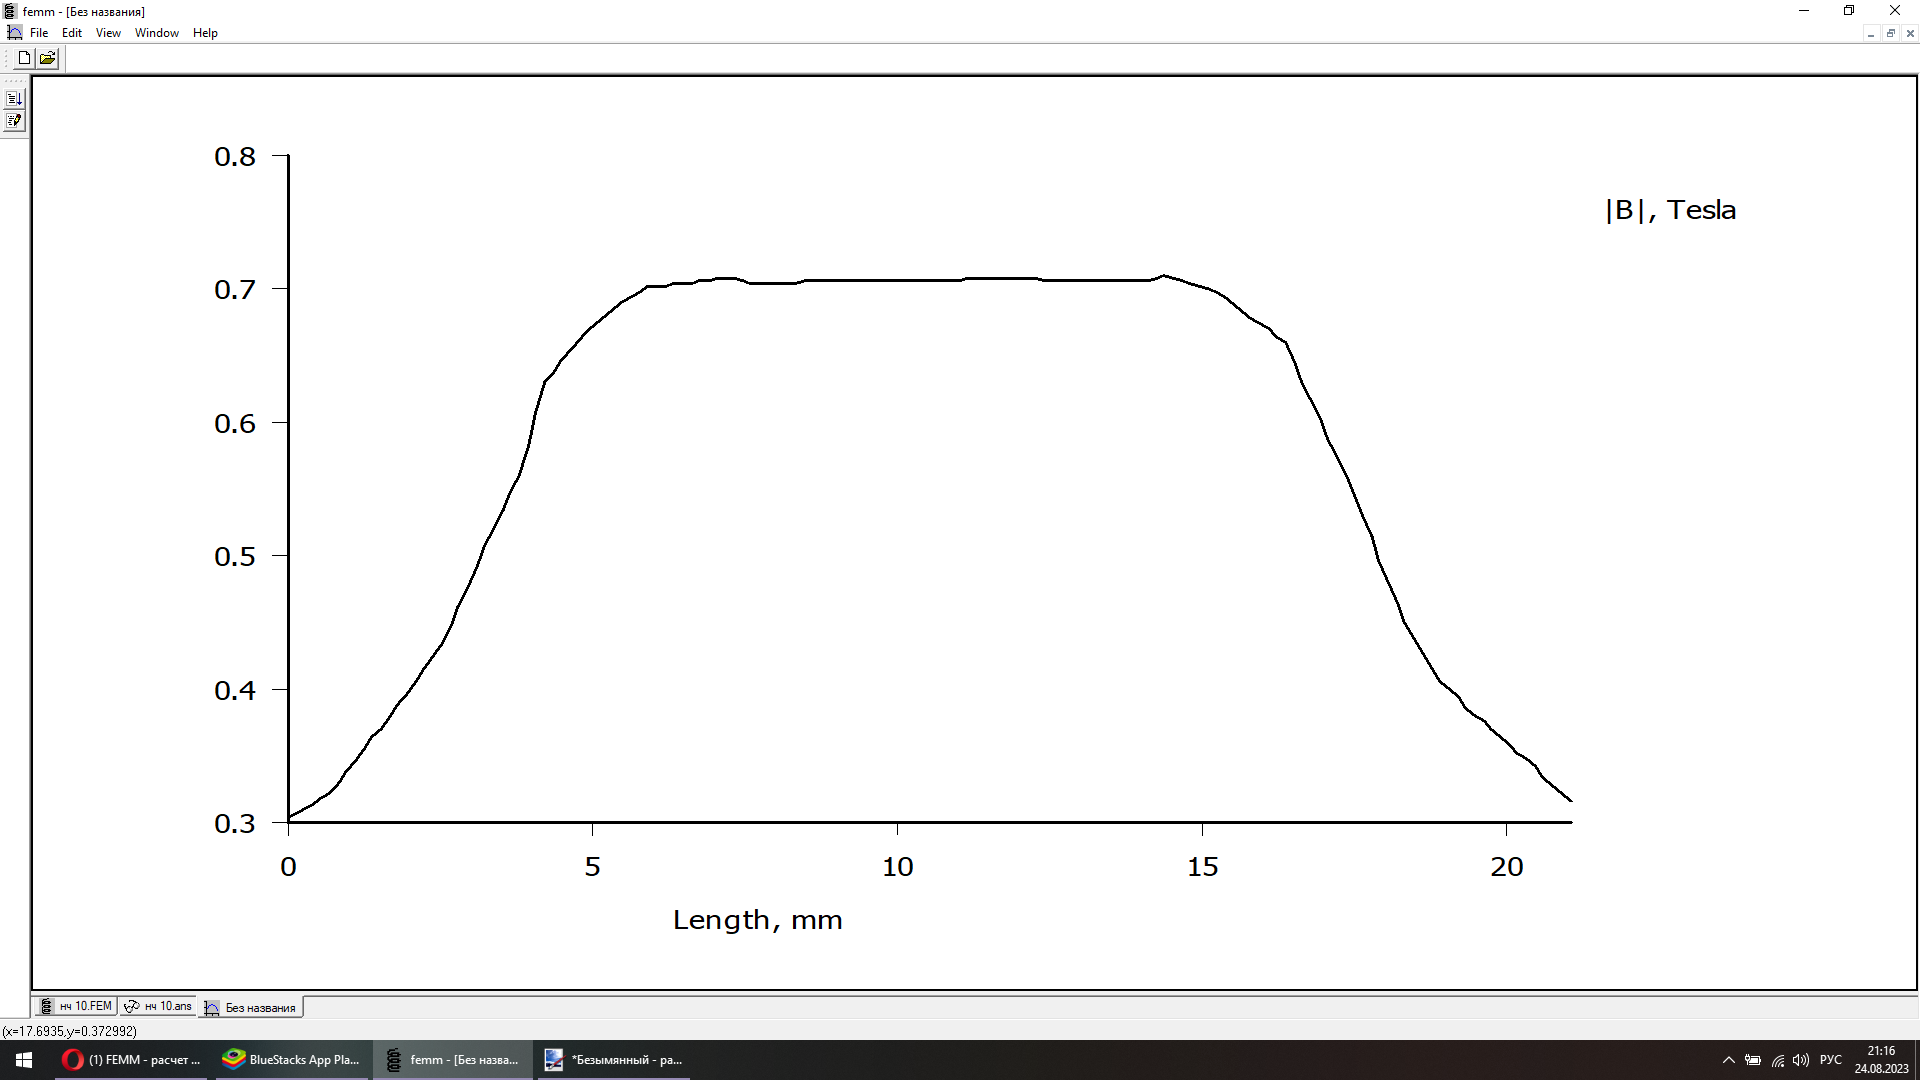1920x1080 pixels.
Task: Select the Без названия plot tab
Action: [252, 1007]
